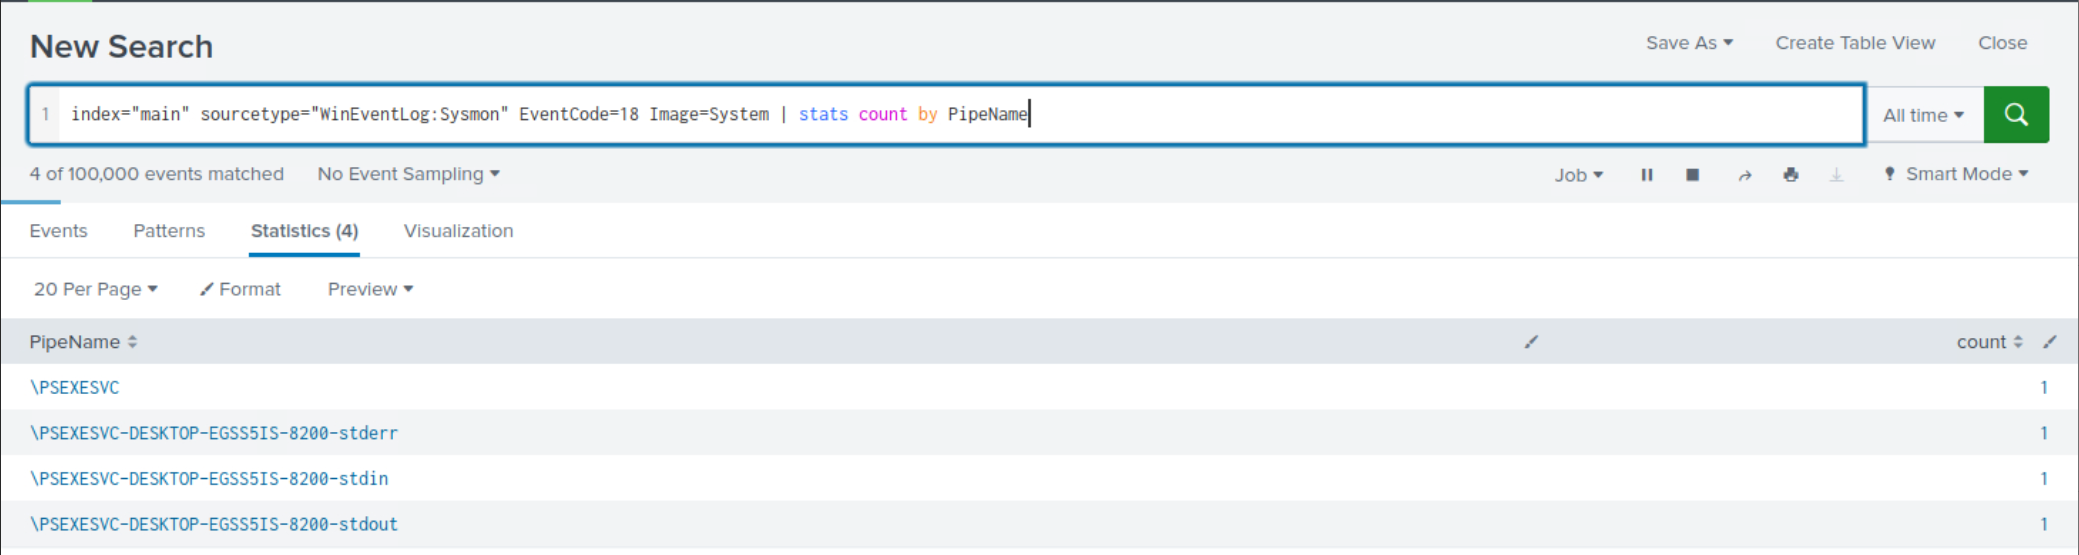The image size is (2079, 555).
Task: Open the Format options
Action: (x=240, y=289)
